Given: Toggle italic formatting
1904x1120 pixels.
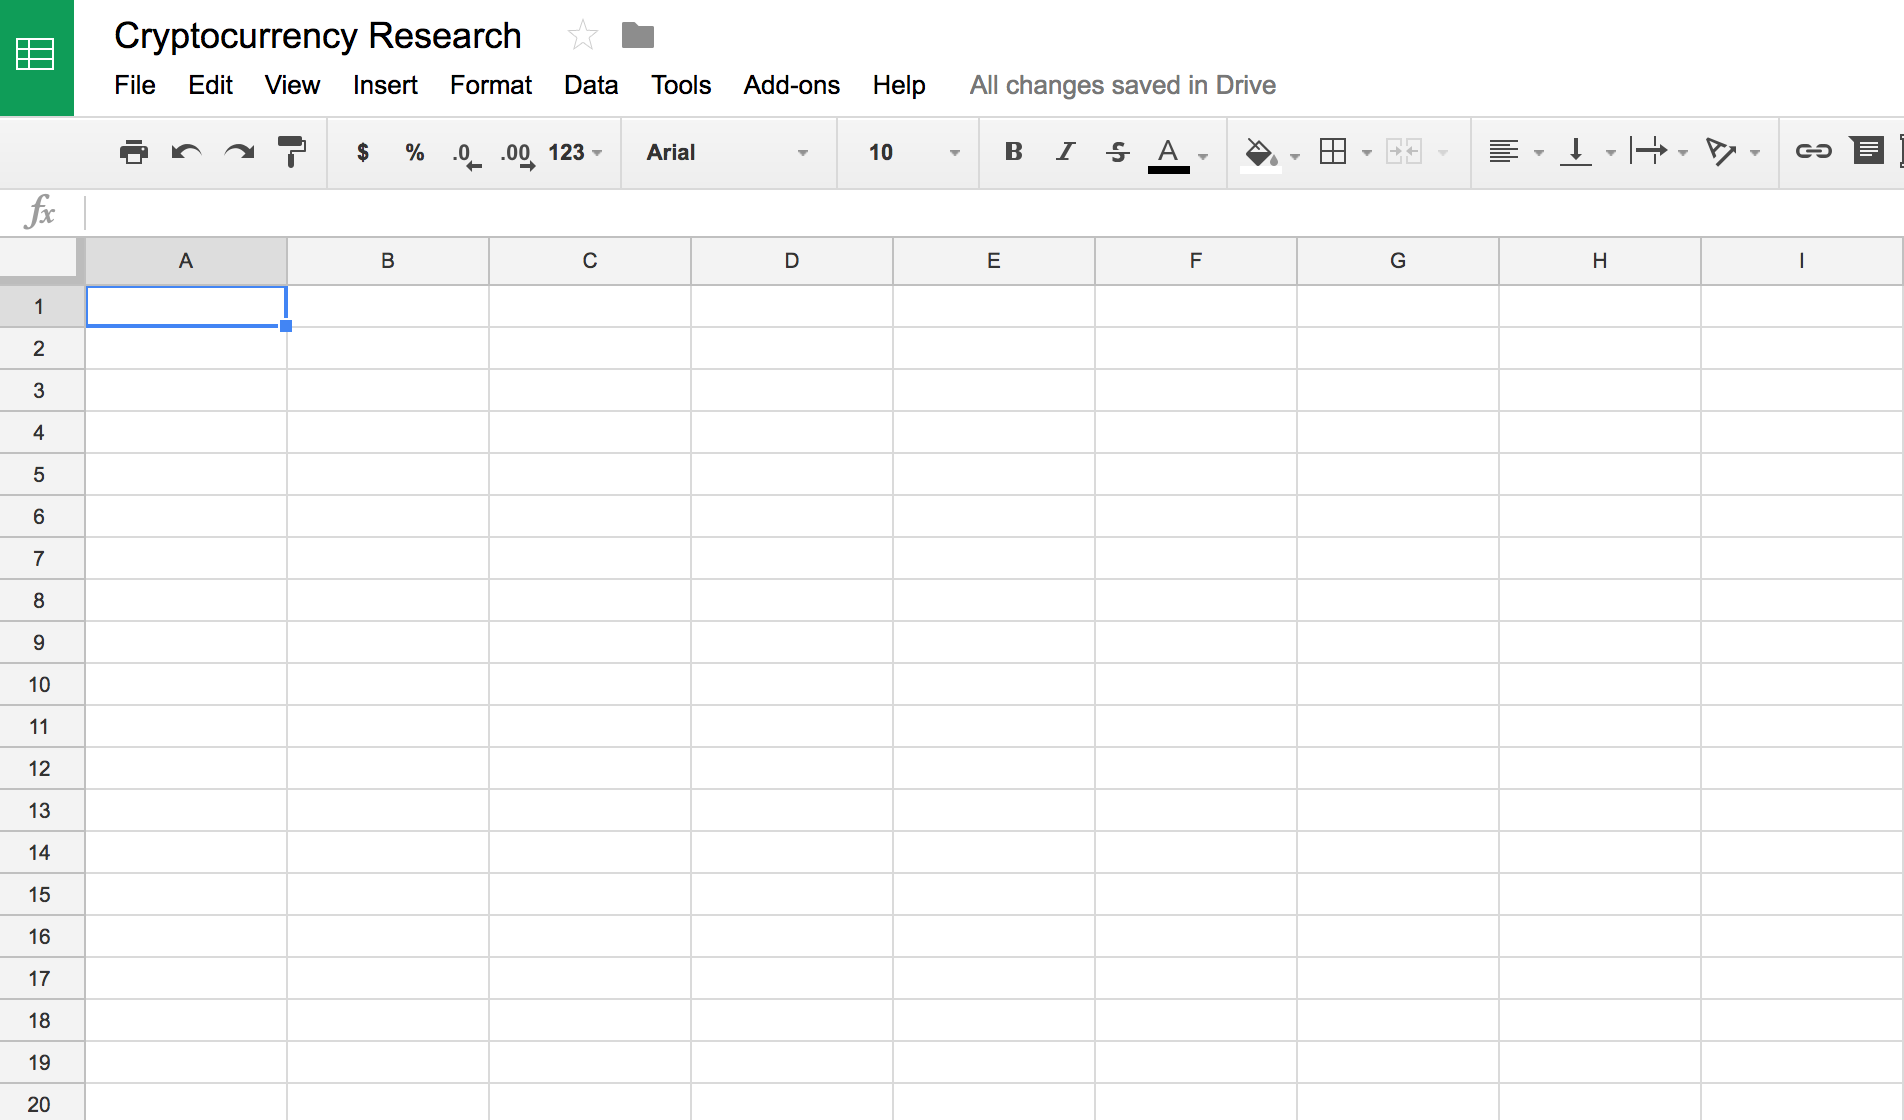Looking at the screenshot, I should coord(1064,152).
